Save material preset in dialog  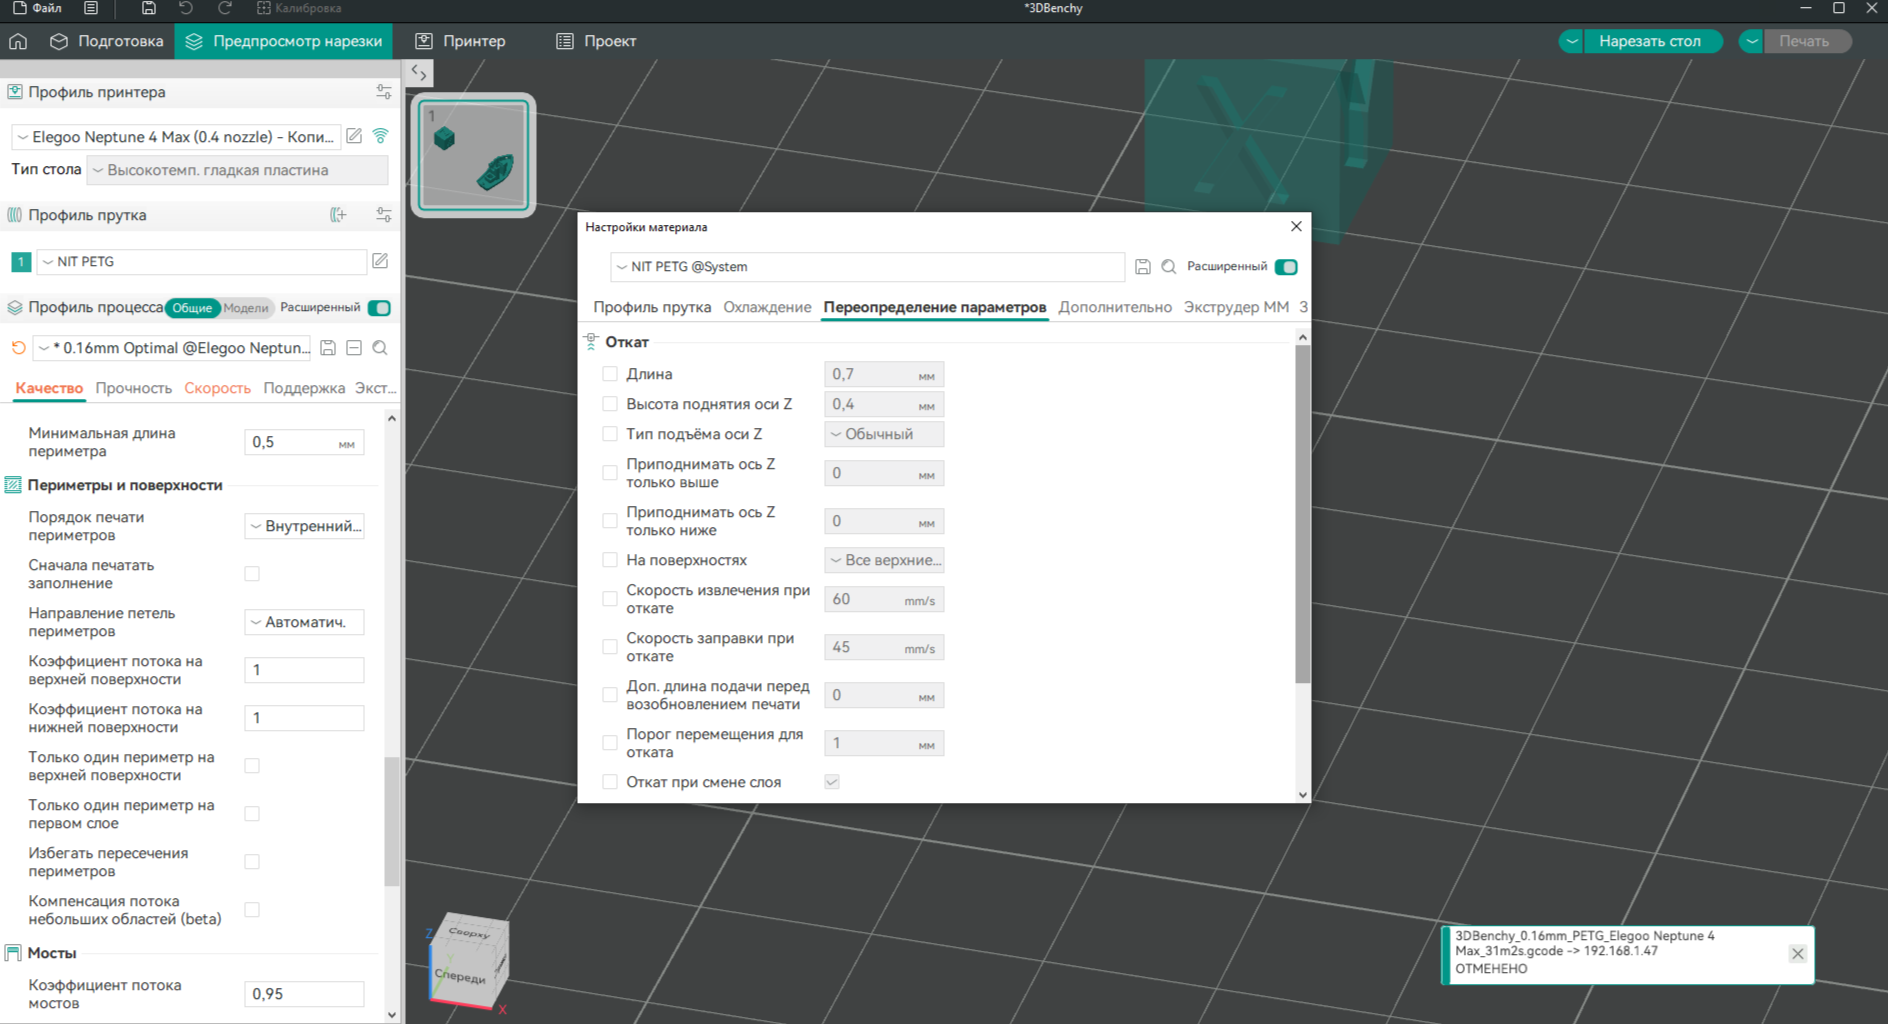pos(1143,267)
